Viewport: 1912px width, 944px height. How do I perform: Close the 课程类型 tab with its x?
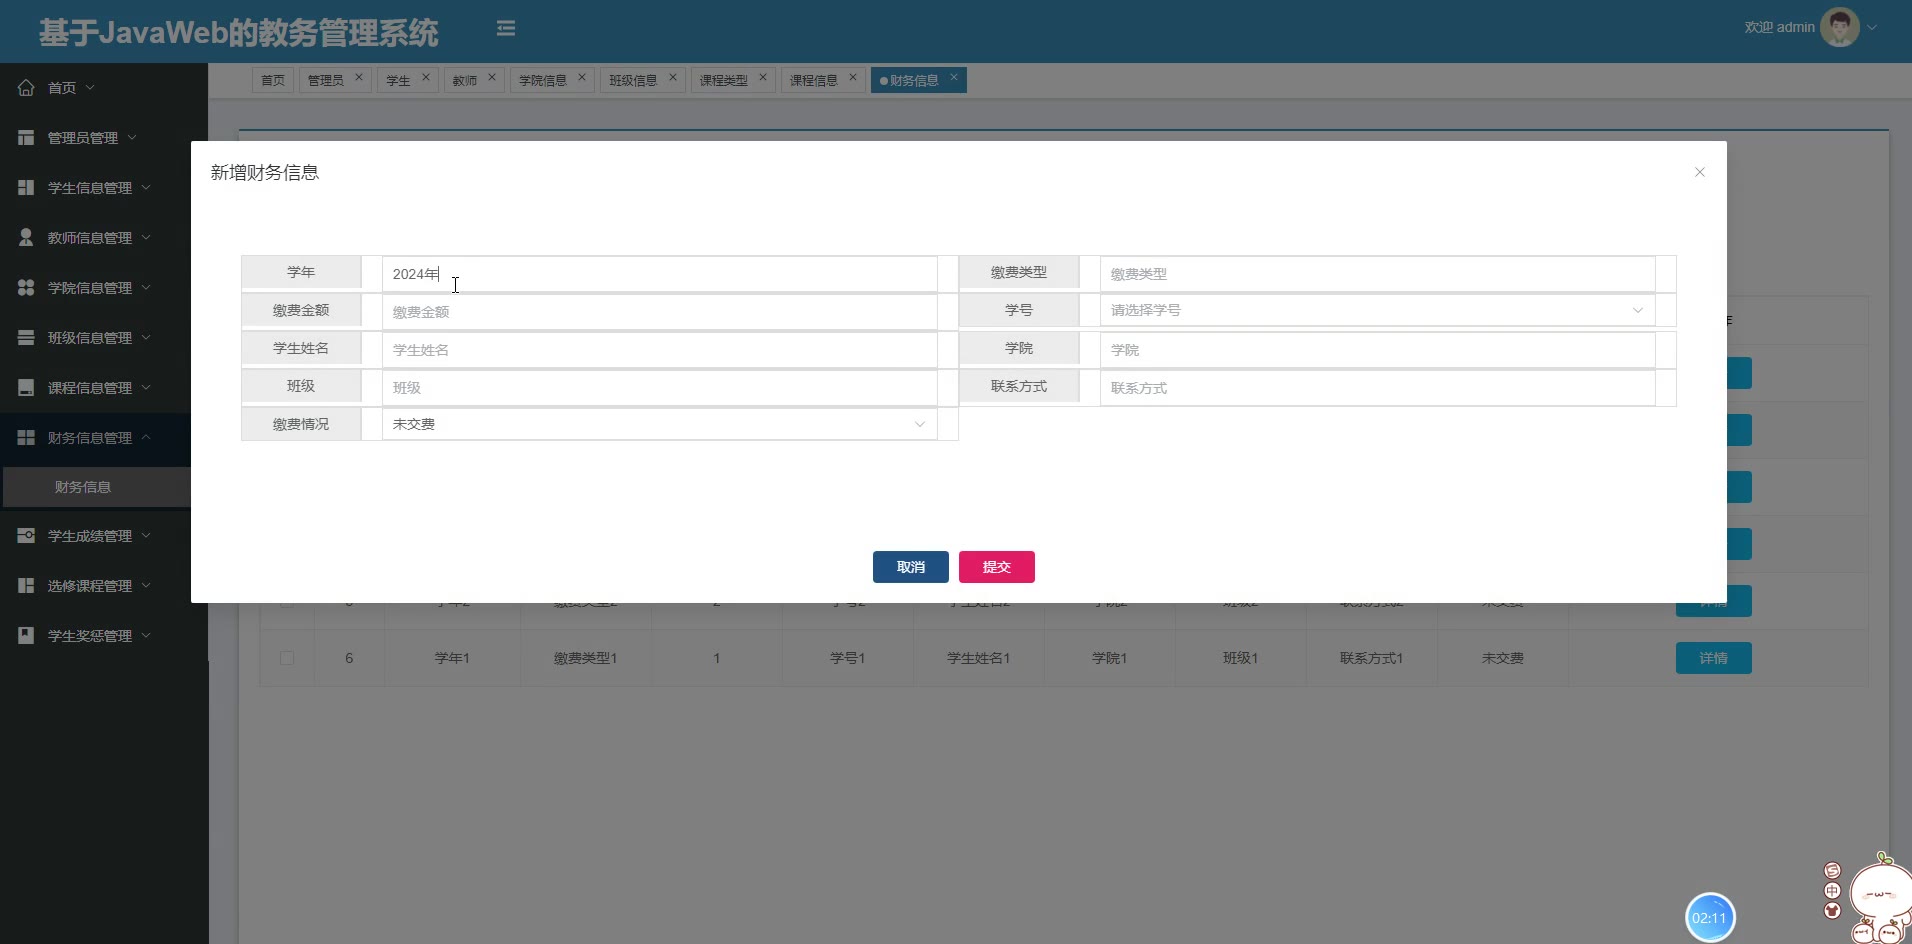click(763, 77)
